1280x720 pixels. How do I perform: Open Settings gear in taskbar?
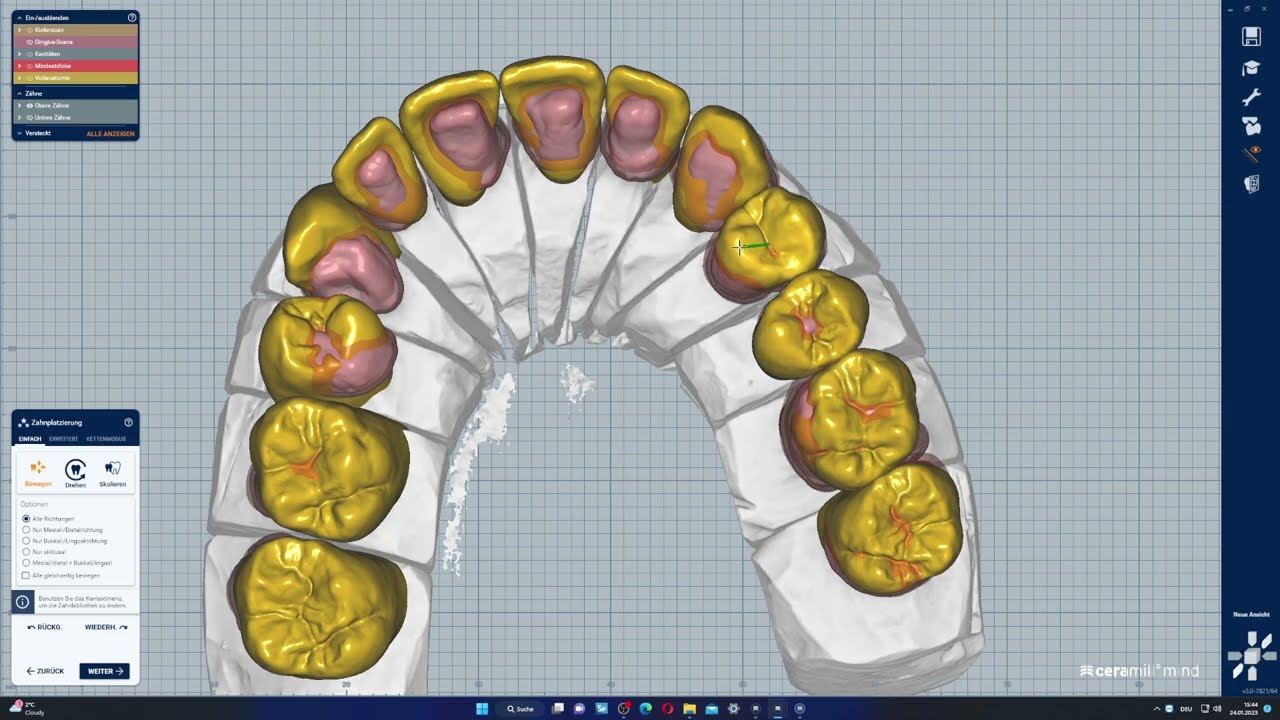pyautogui.click(x=733, y=709)
